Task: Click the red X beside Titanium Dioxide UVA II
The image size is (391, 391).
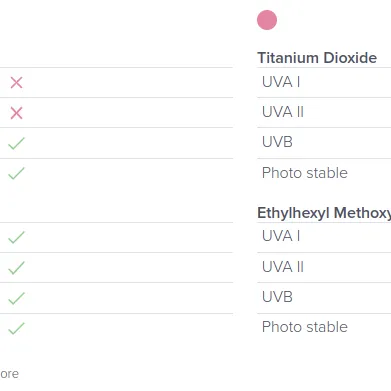Action: (16, 113)
